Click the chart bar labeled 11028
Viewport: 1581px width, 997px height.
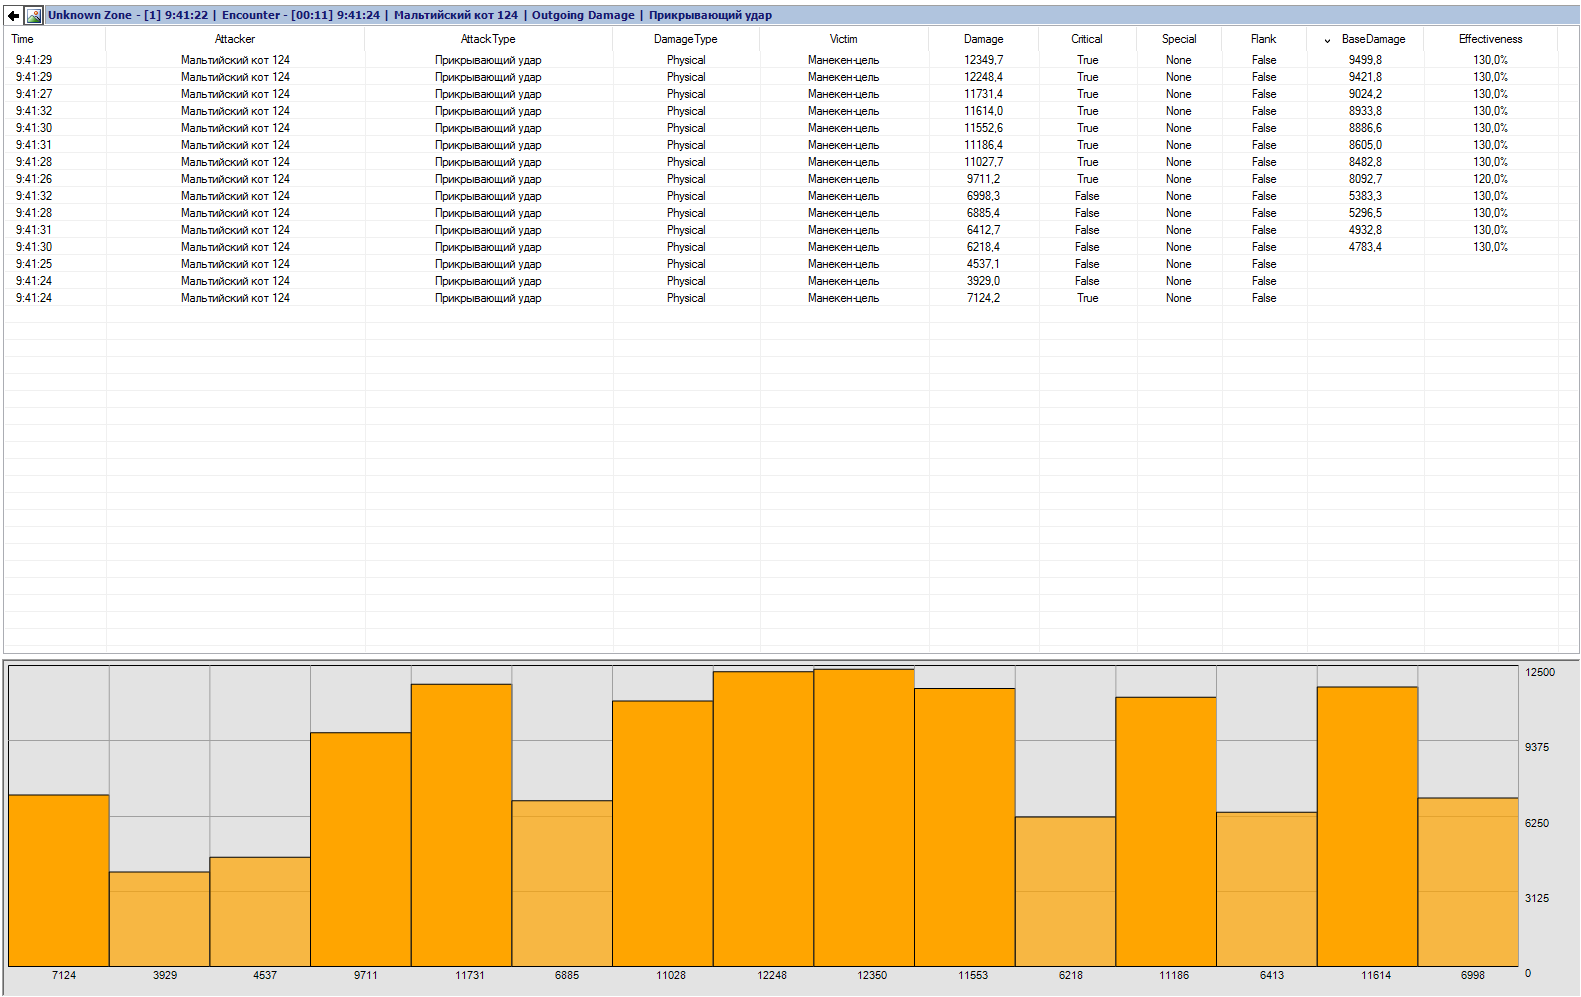(663, 833)
